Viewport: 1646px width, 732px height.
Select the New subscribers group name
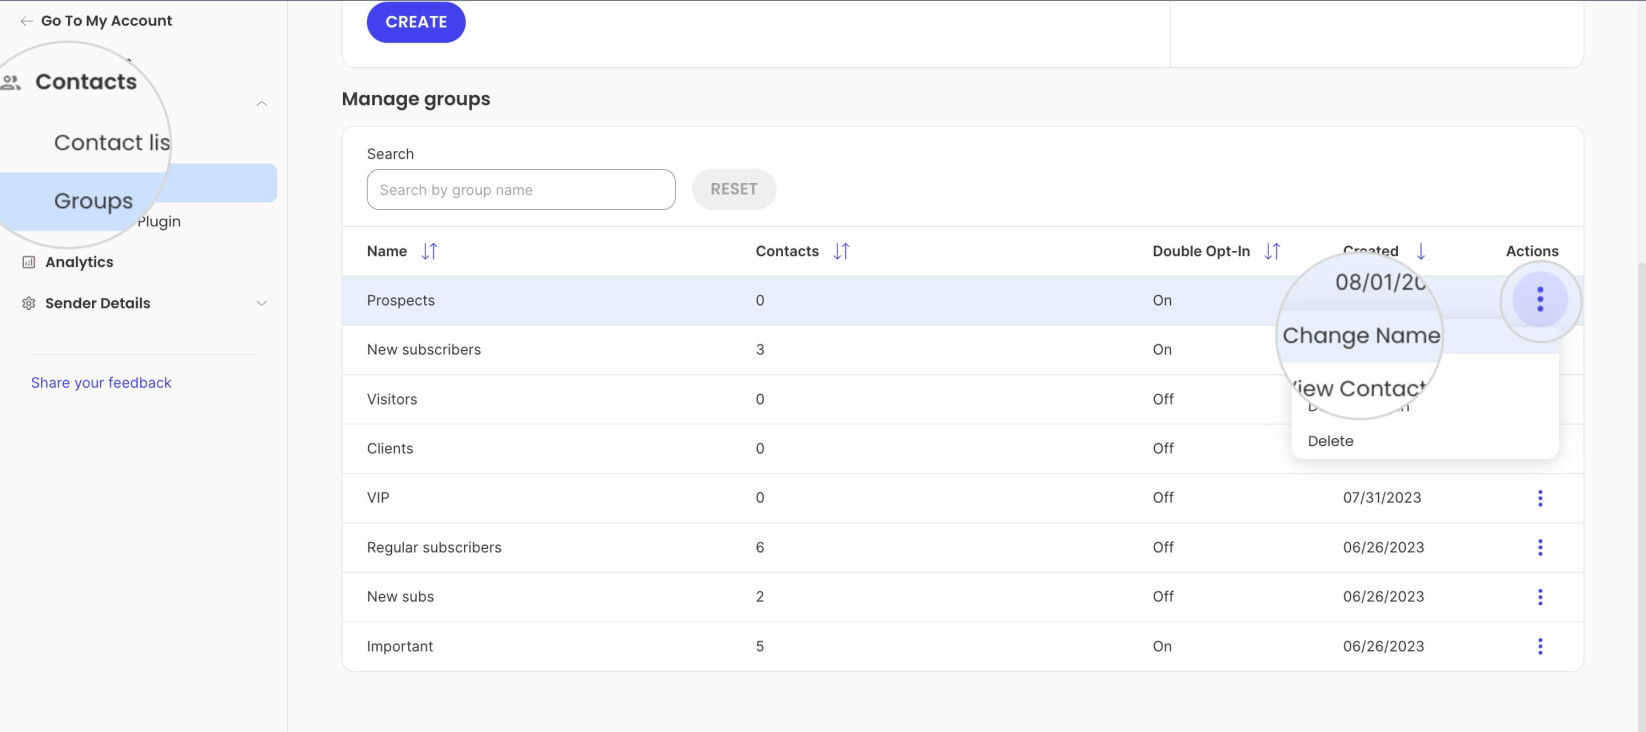pos(424,349)
